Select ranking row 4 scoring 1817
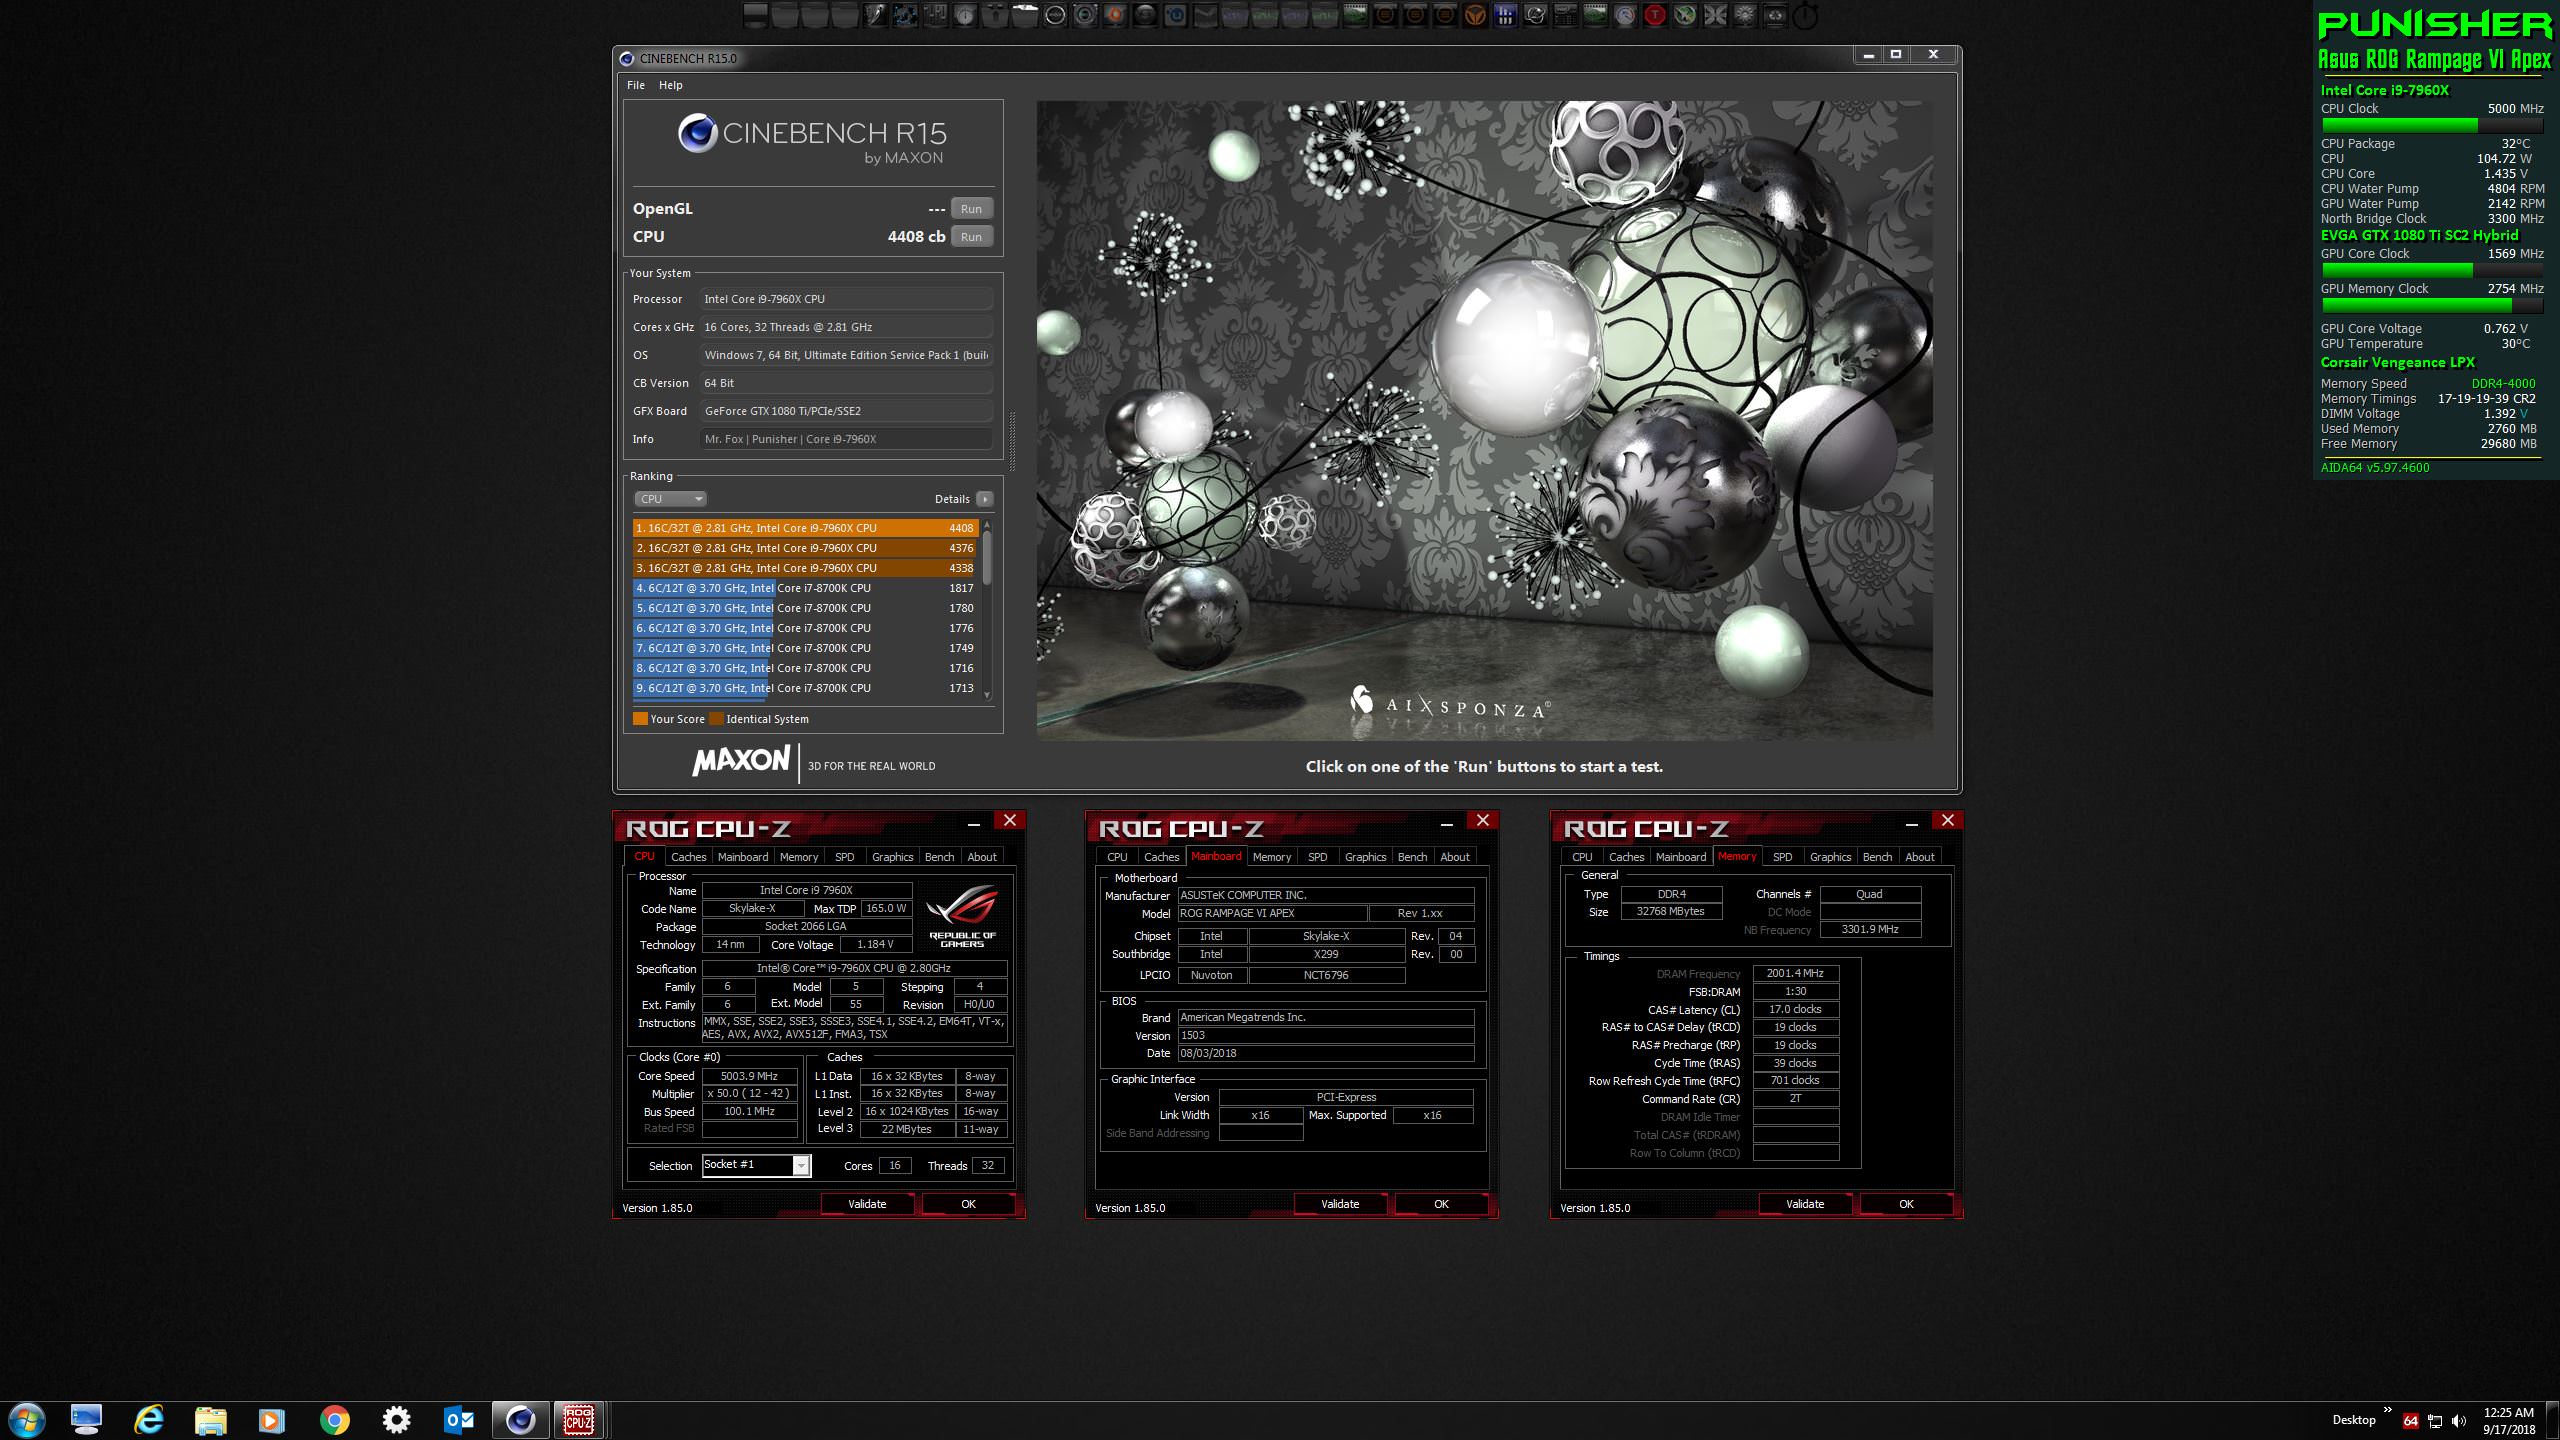2560x1440 pixels. pos(805,588)
